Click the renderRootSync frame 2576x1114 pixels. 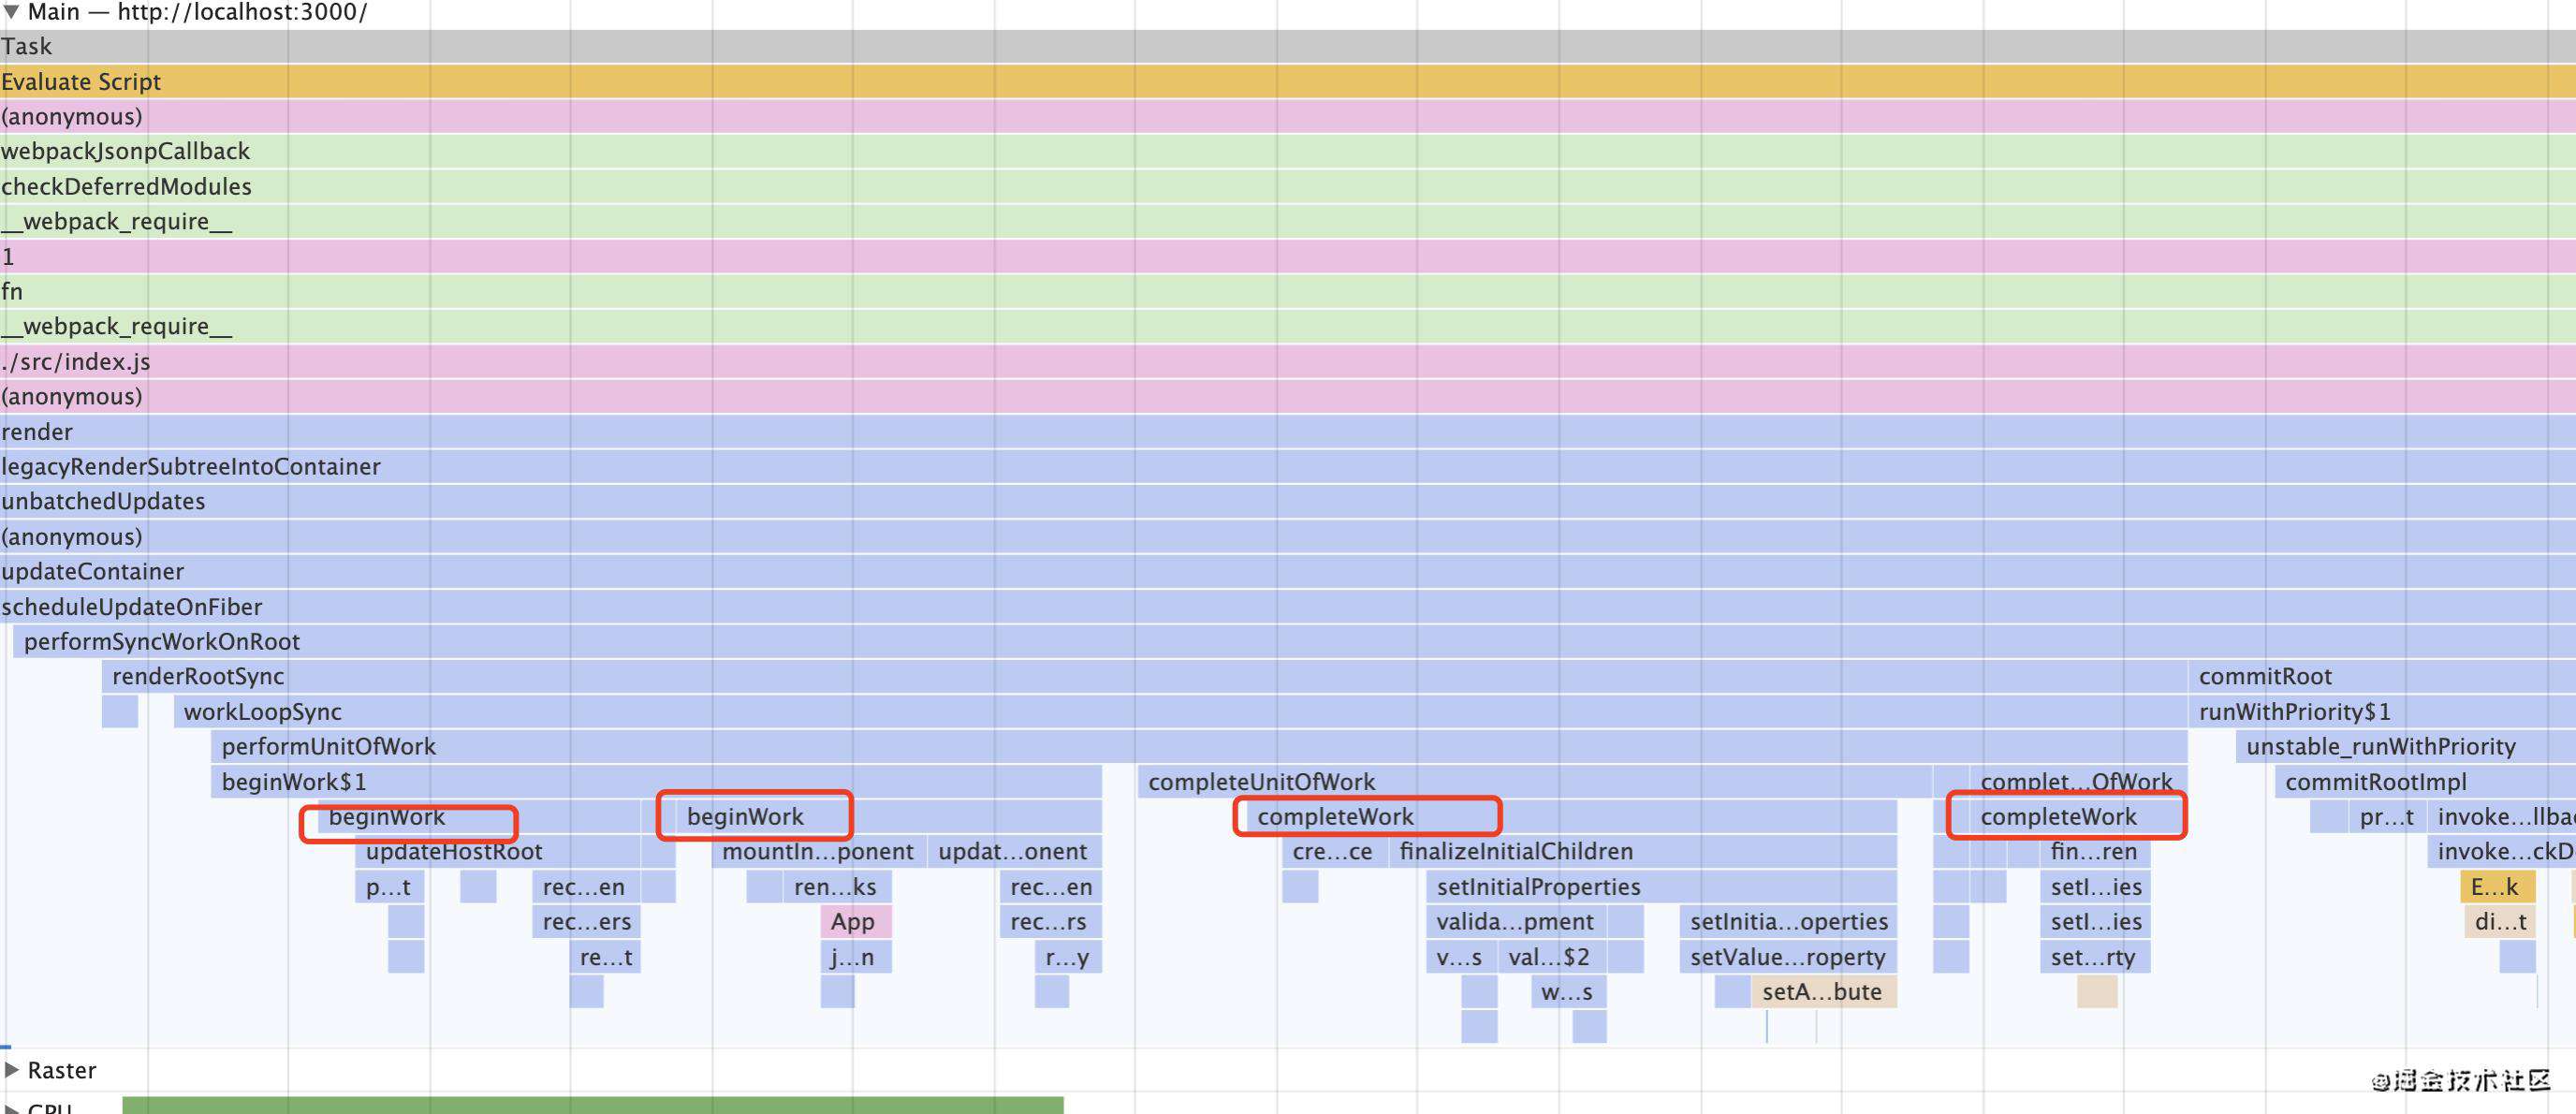[x=1144, y=677]
